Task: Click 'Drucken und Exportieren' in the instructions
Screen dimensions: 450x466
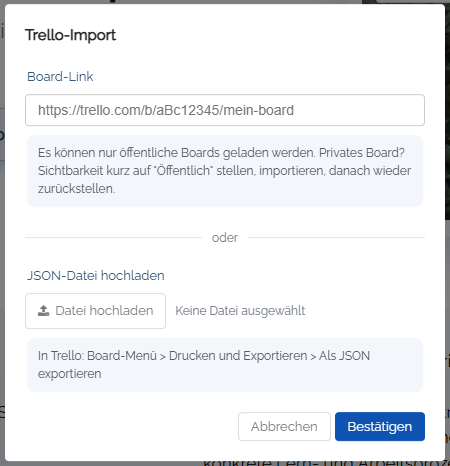Action: point(238,356)
